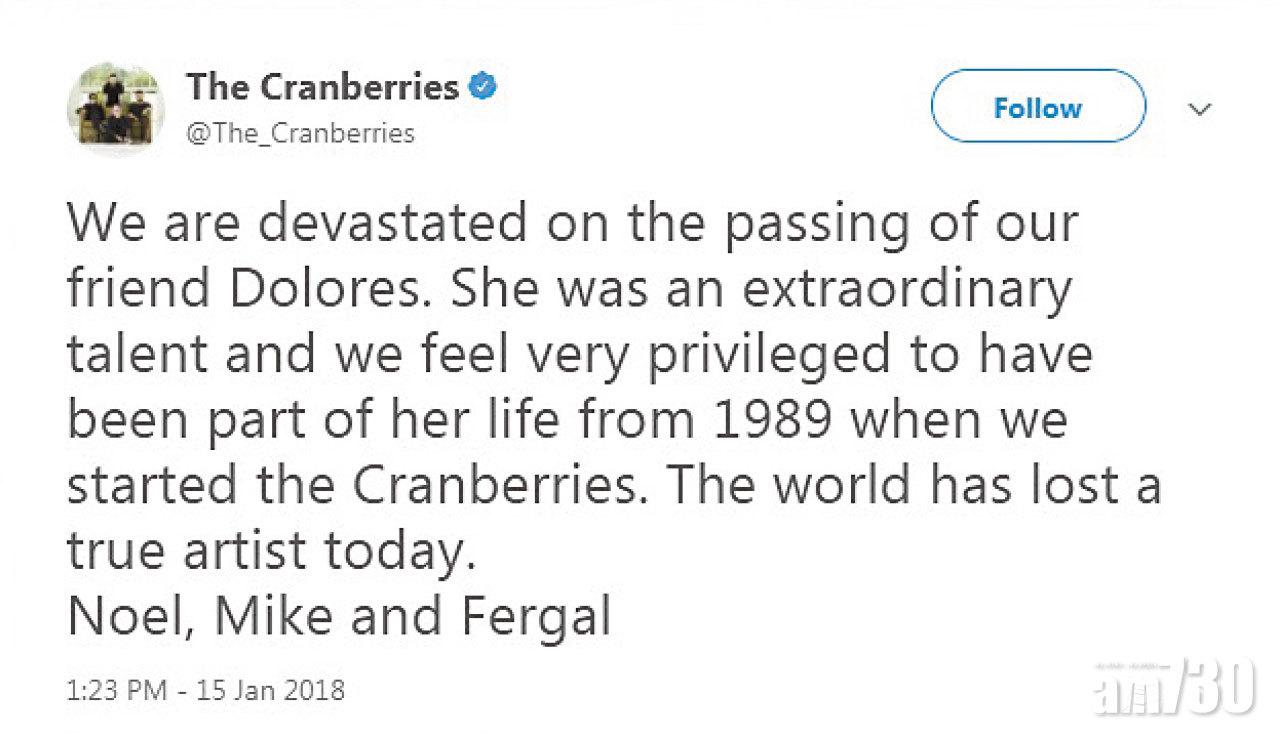1280x736 pixels.
Task: Click The Cranberries profile avatar photo
Action: 115,109
